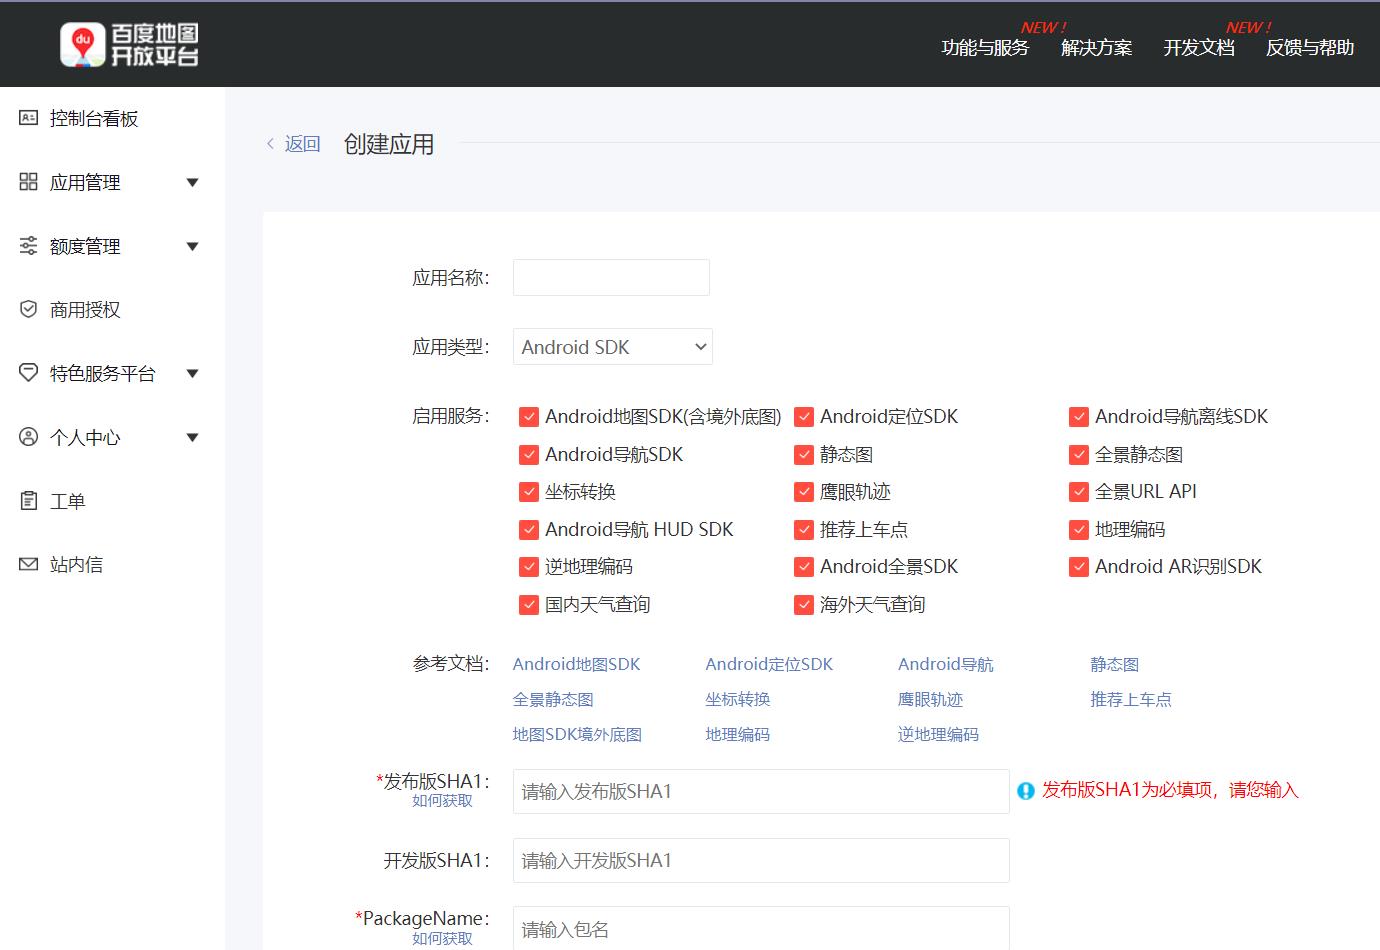
Task: Click the 商用授权 shield icon
Action: click(29, 309)
